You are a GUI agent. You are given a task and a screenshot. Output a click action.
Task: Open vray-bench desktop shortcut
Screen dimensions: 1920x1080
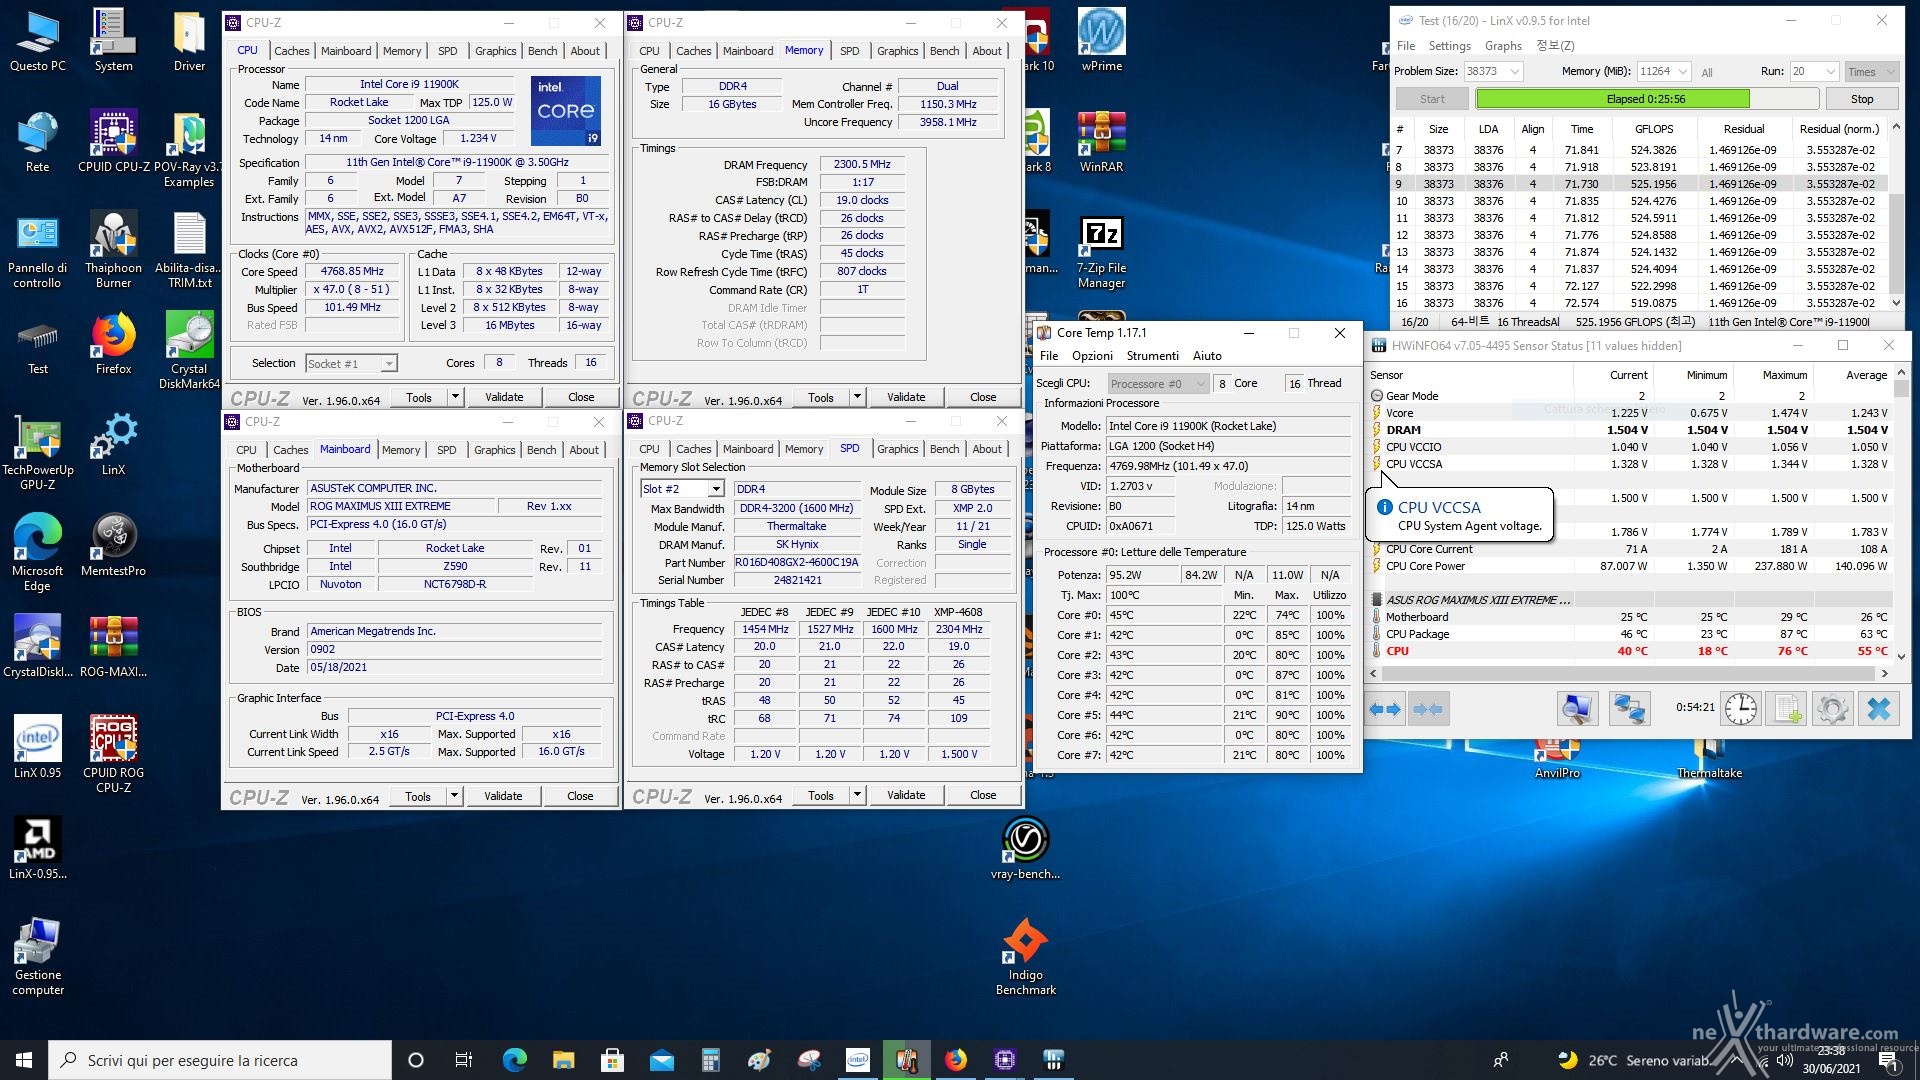point(1025,848)
